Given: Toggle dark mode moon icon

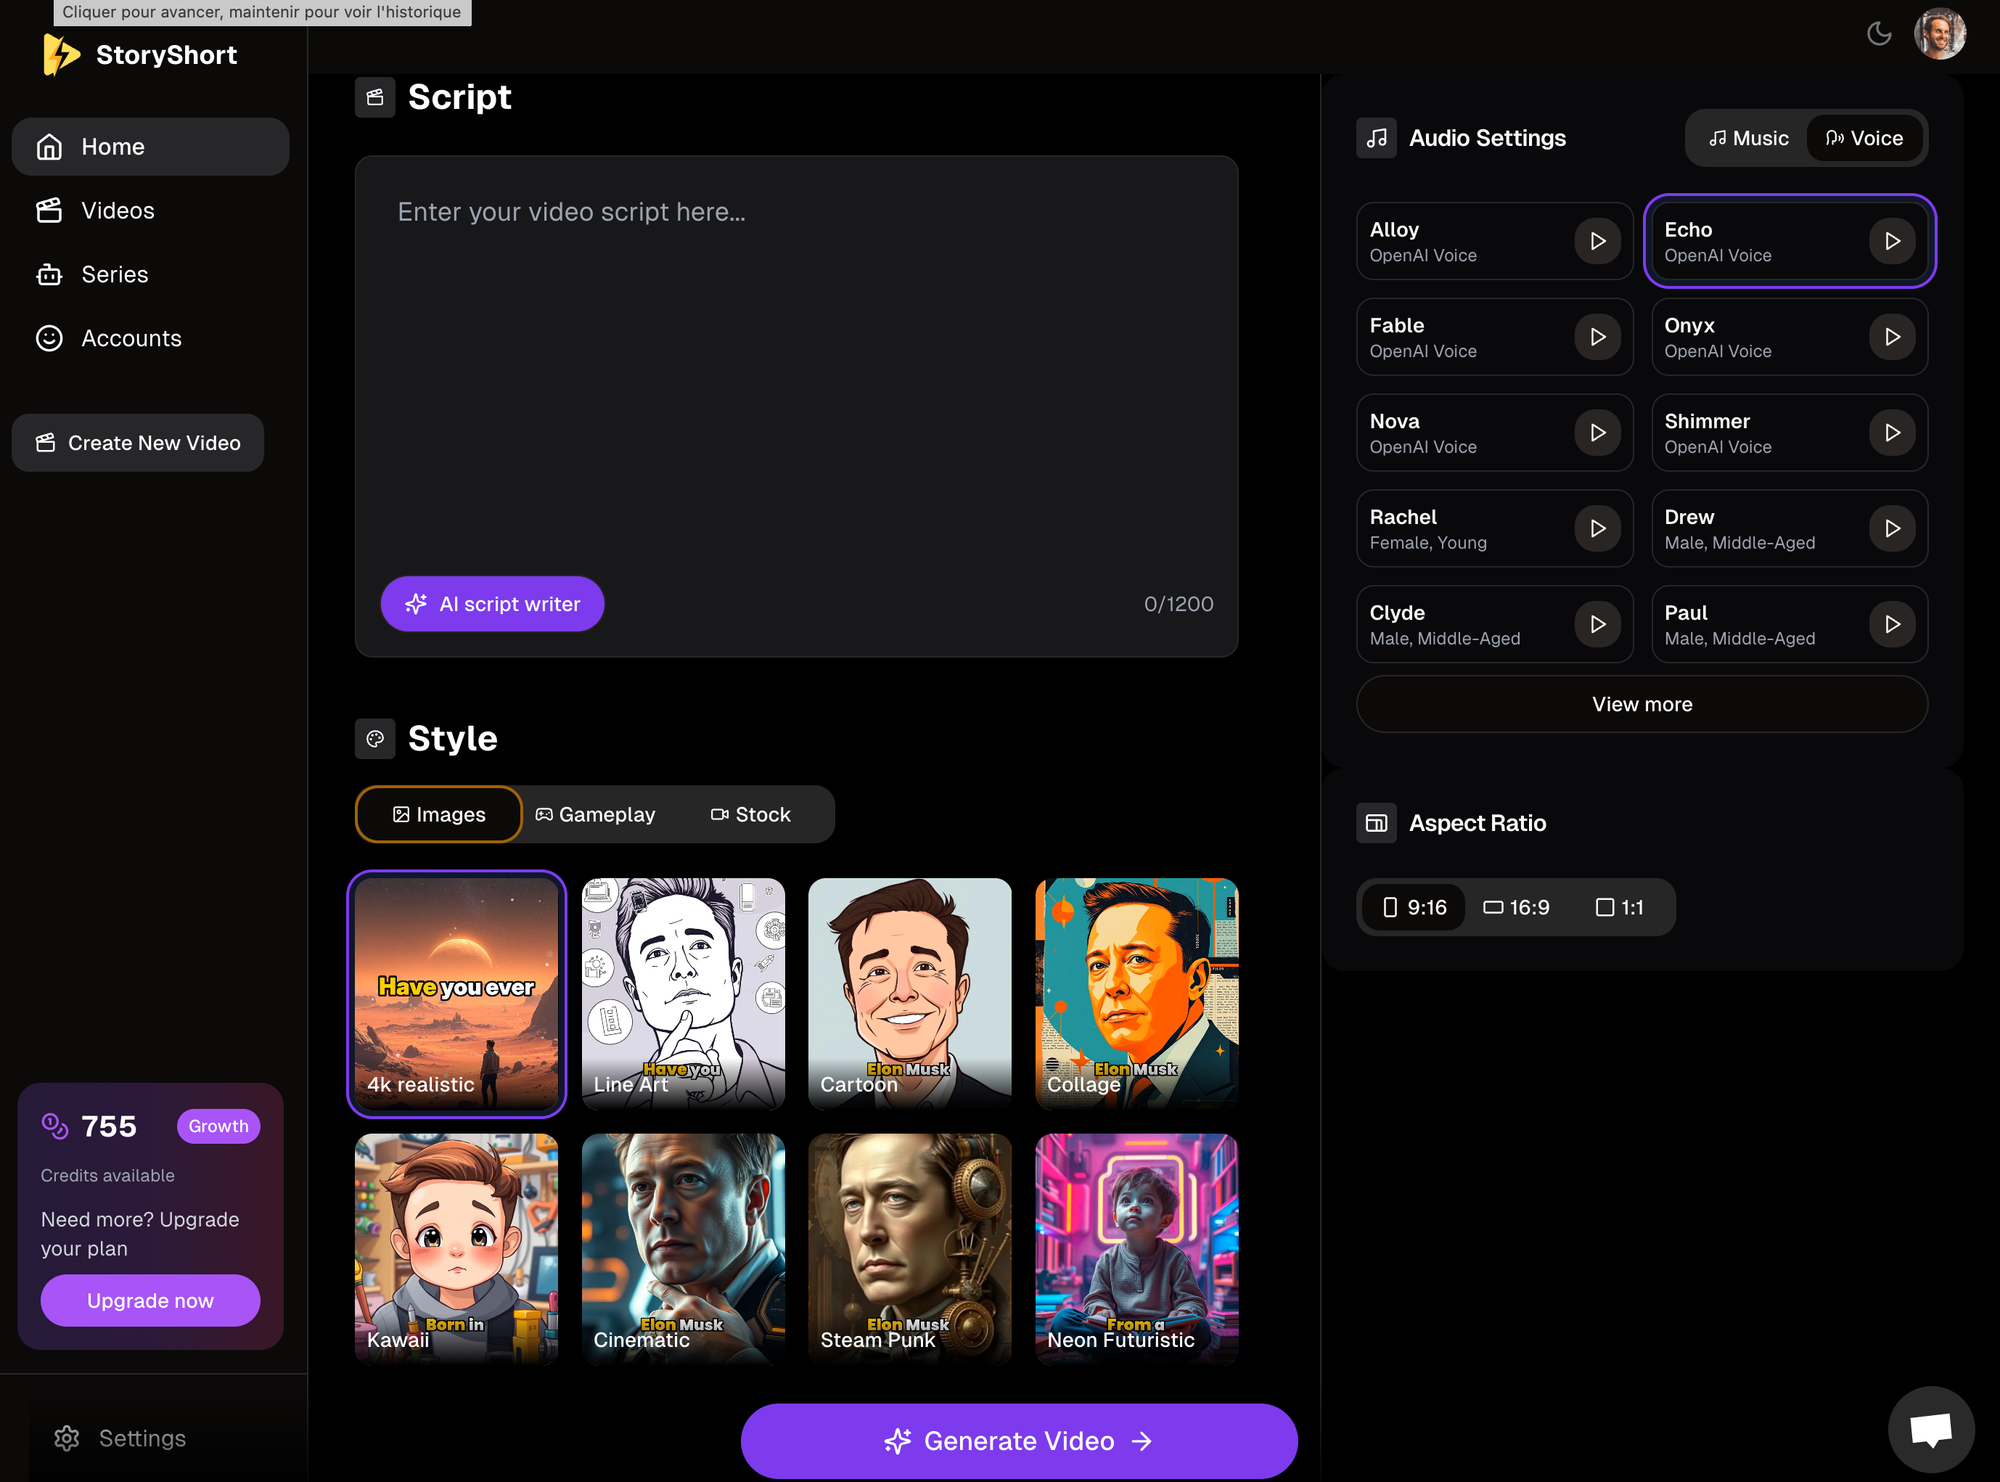Looking at the screenshot, I should (x=1879, y=34).
